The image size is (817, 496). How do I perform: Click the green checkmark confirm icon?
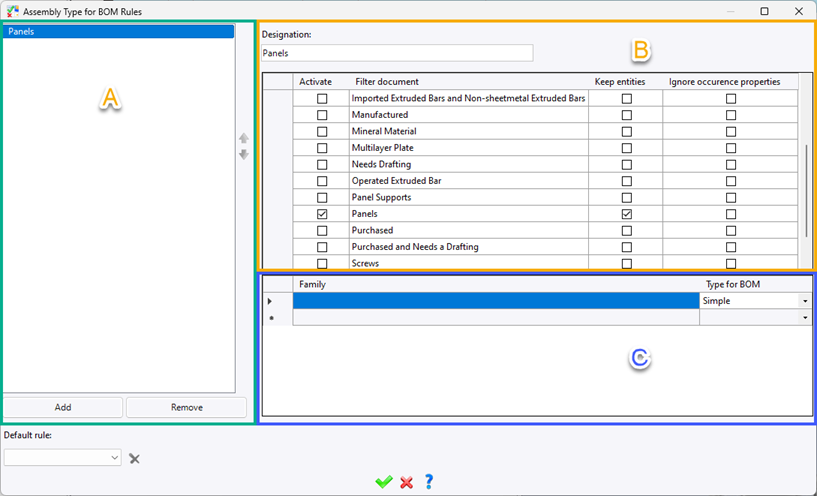383,482
